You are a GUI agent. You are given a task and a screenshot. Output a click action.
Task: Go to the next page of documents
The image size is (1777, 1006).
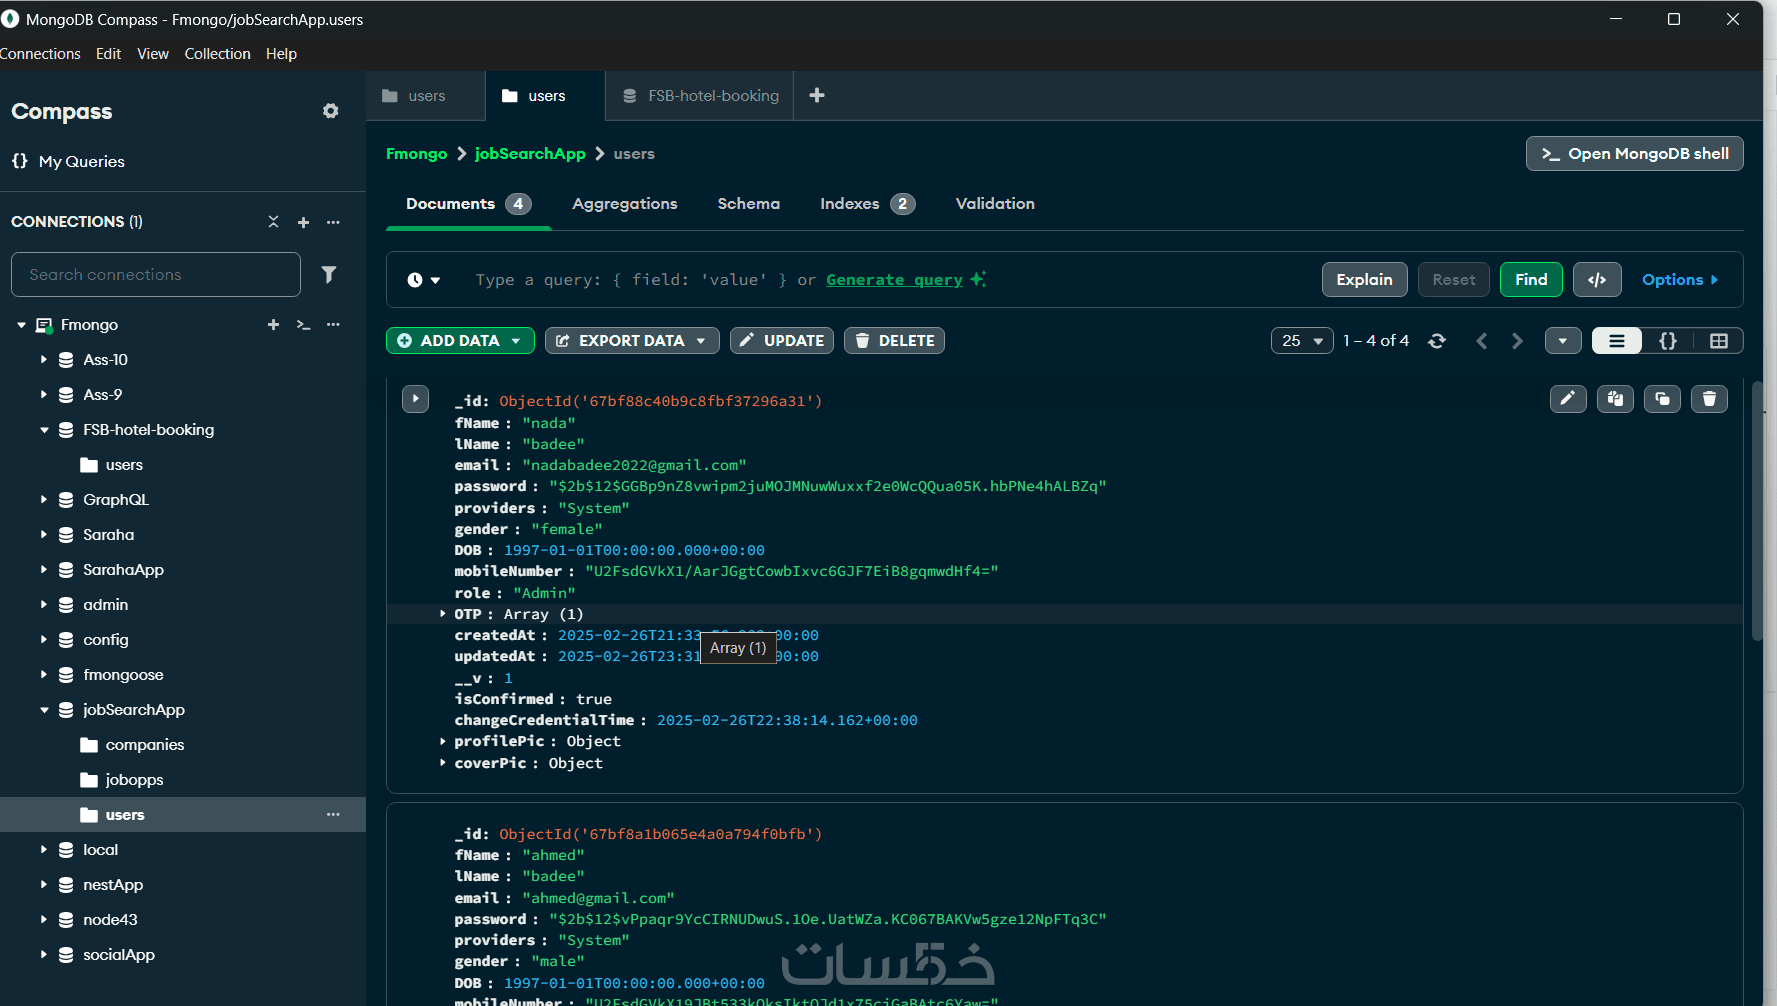tap(1517, 341)
